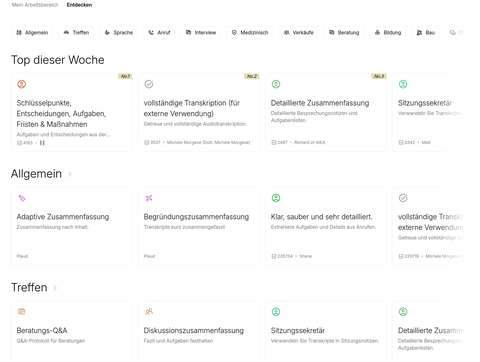
Task: Click the Allgemein section heading
Action: 36,174
